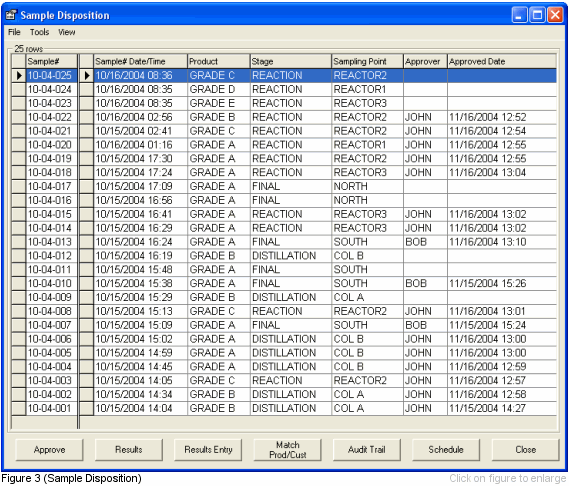Click approved date 11/16/2004 13:04

pyautogui.click(x=502, y=172)
